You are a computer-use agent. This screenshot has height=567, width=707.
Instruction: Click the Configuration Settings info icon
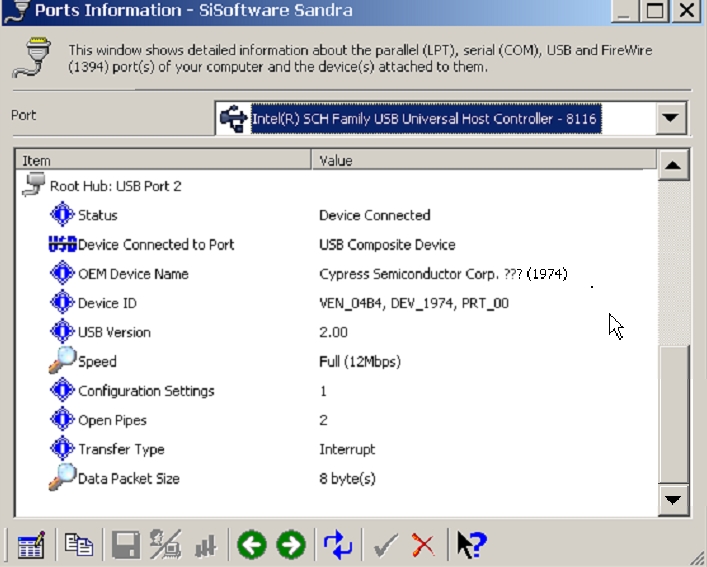click(62, 390)
